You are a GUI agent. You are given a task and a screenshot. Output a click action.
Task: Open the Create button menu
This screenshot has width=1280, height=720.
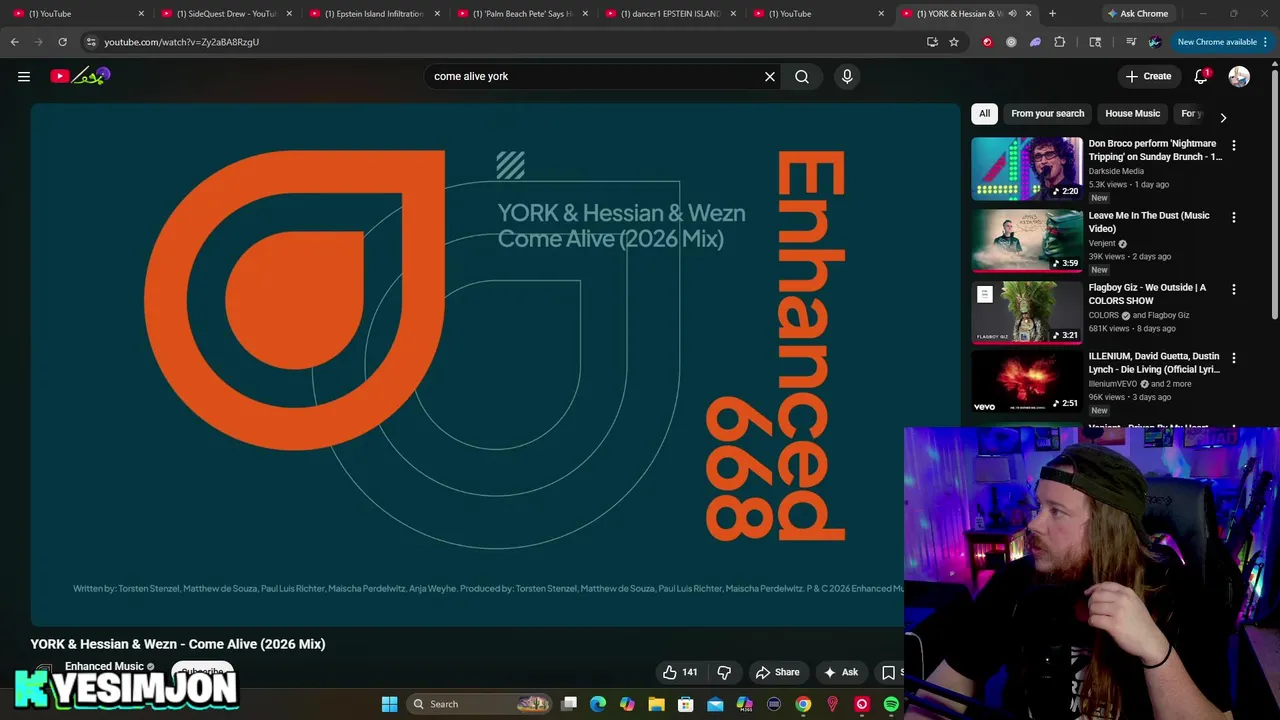pos(1148,76)
